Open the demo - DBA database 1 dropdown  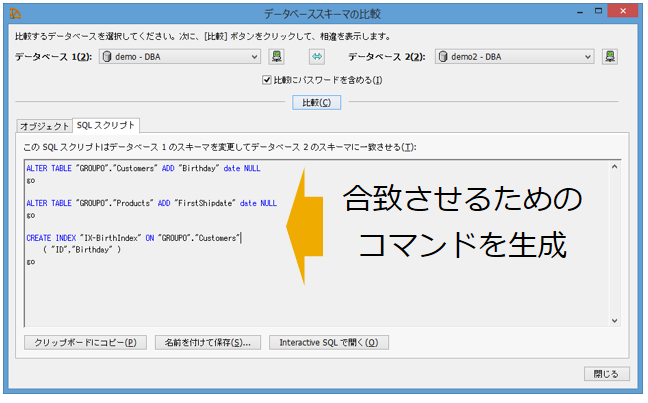(x=180, y=57)
